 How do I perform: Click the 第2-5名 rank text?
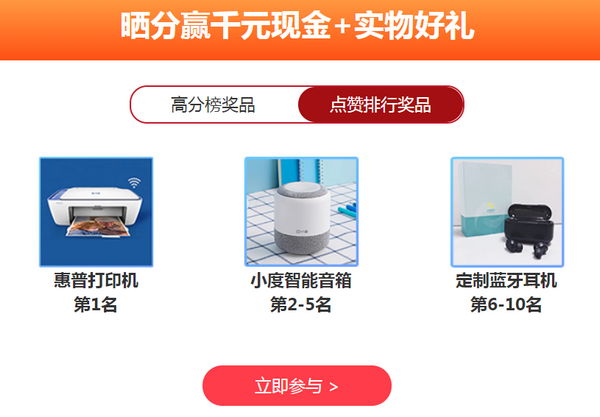tap(301, 305)
